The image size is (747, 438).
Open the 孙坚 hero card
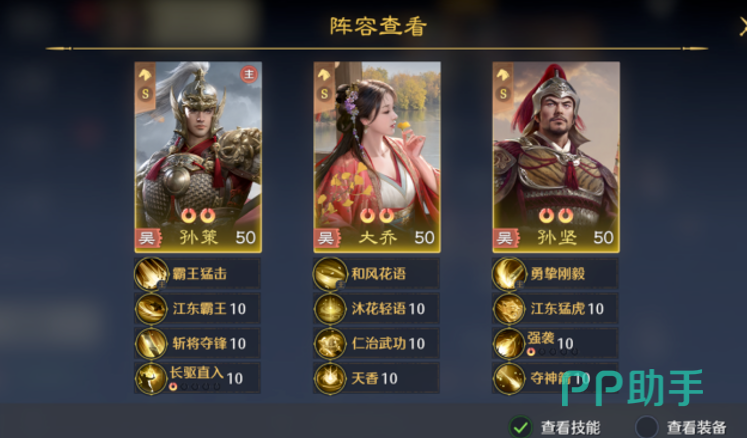pyautogui.click(x=556, y=157)
